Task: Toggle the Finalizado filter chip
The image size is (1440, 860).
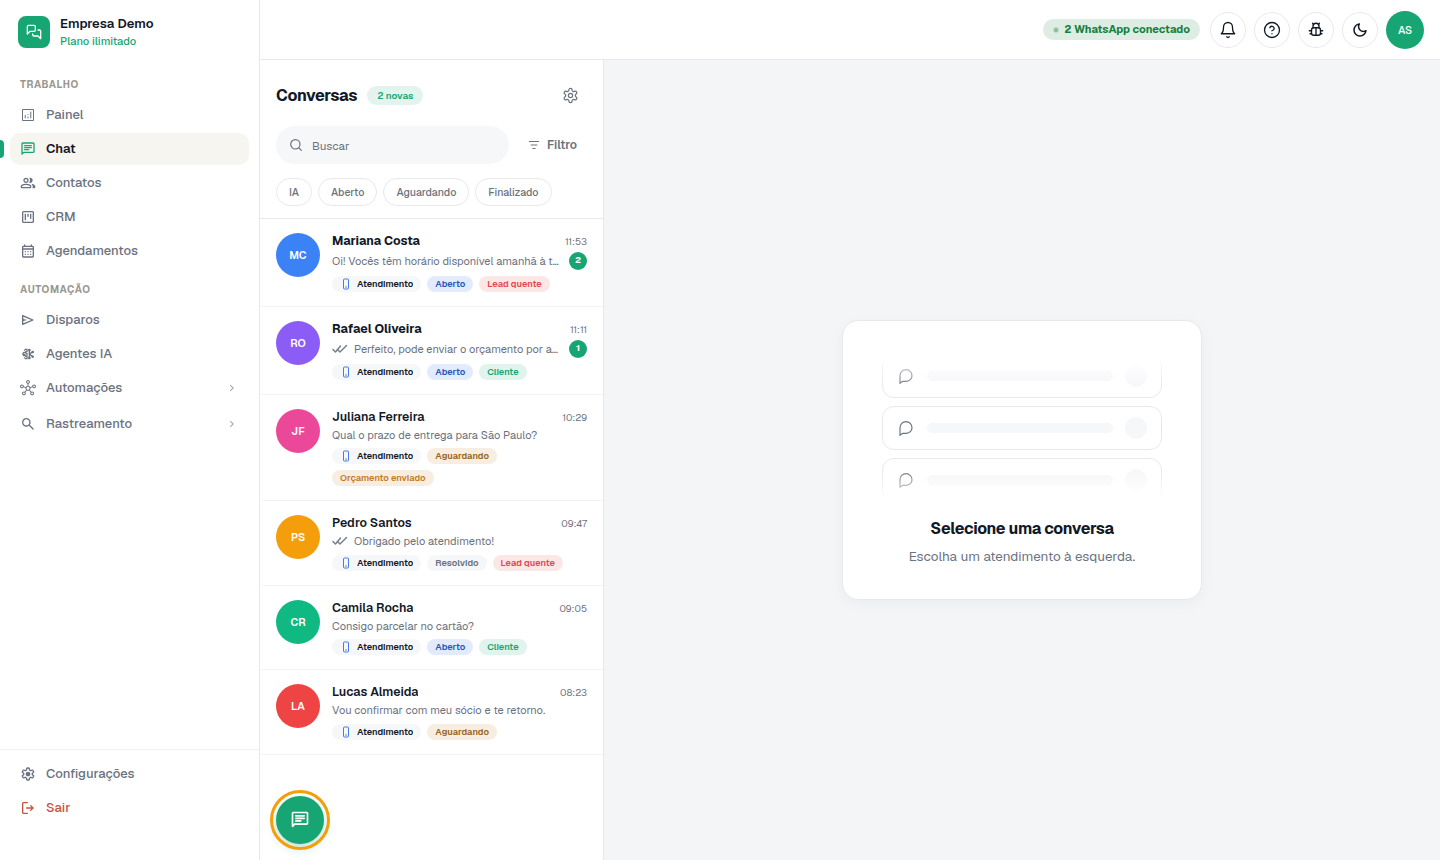Action: click(513, 192)
